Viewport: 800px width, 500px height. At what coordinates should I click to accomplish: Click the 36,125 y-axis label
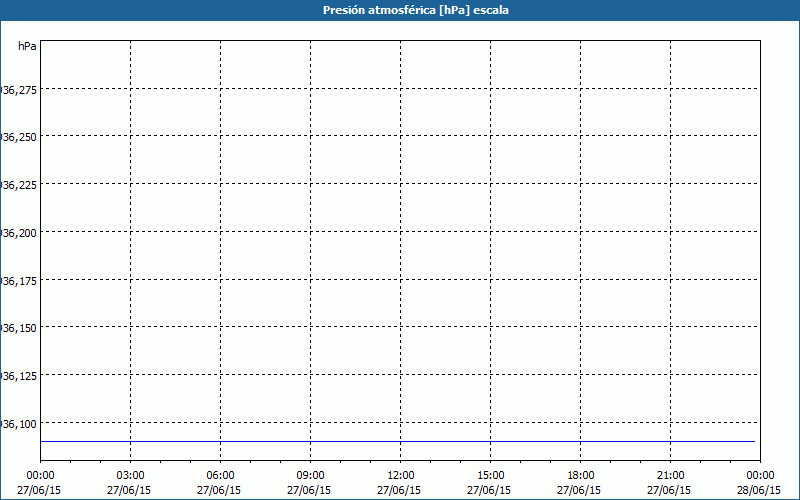[19, 376]
